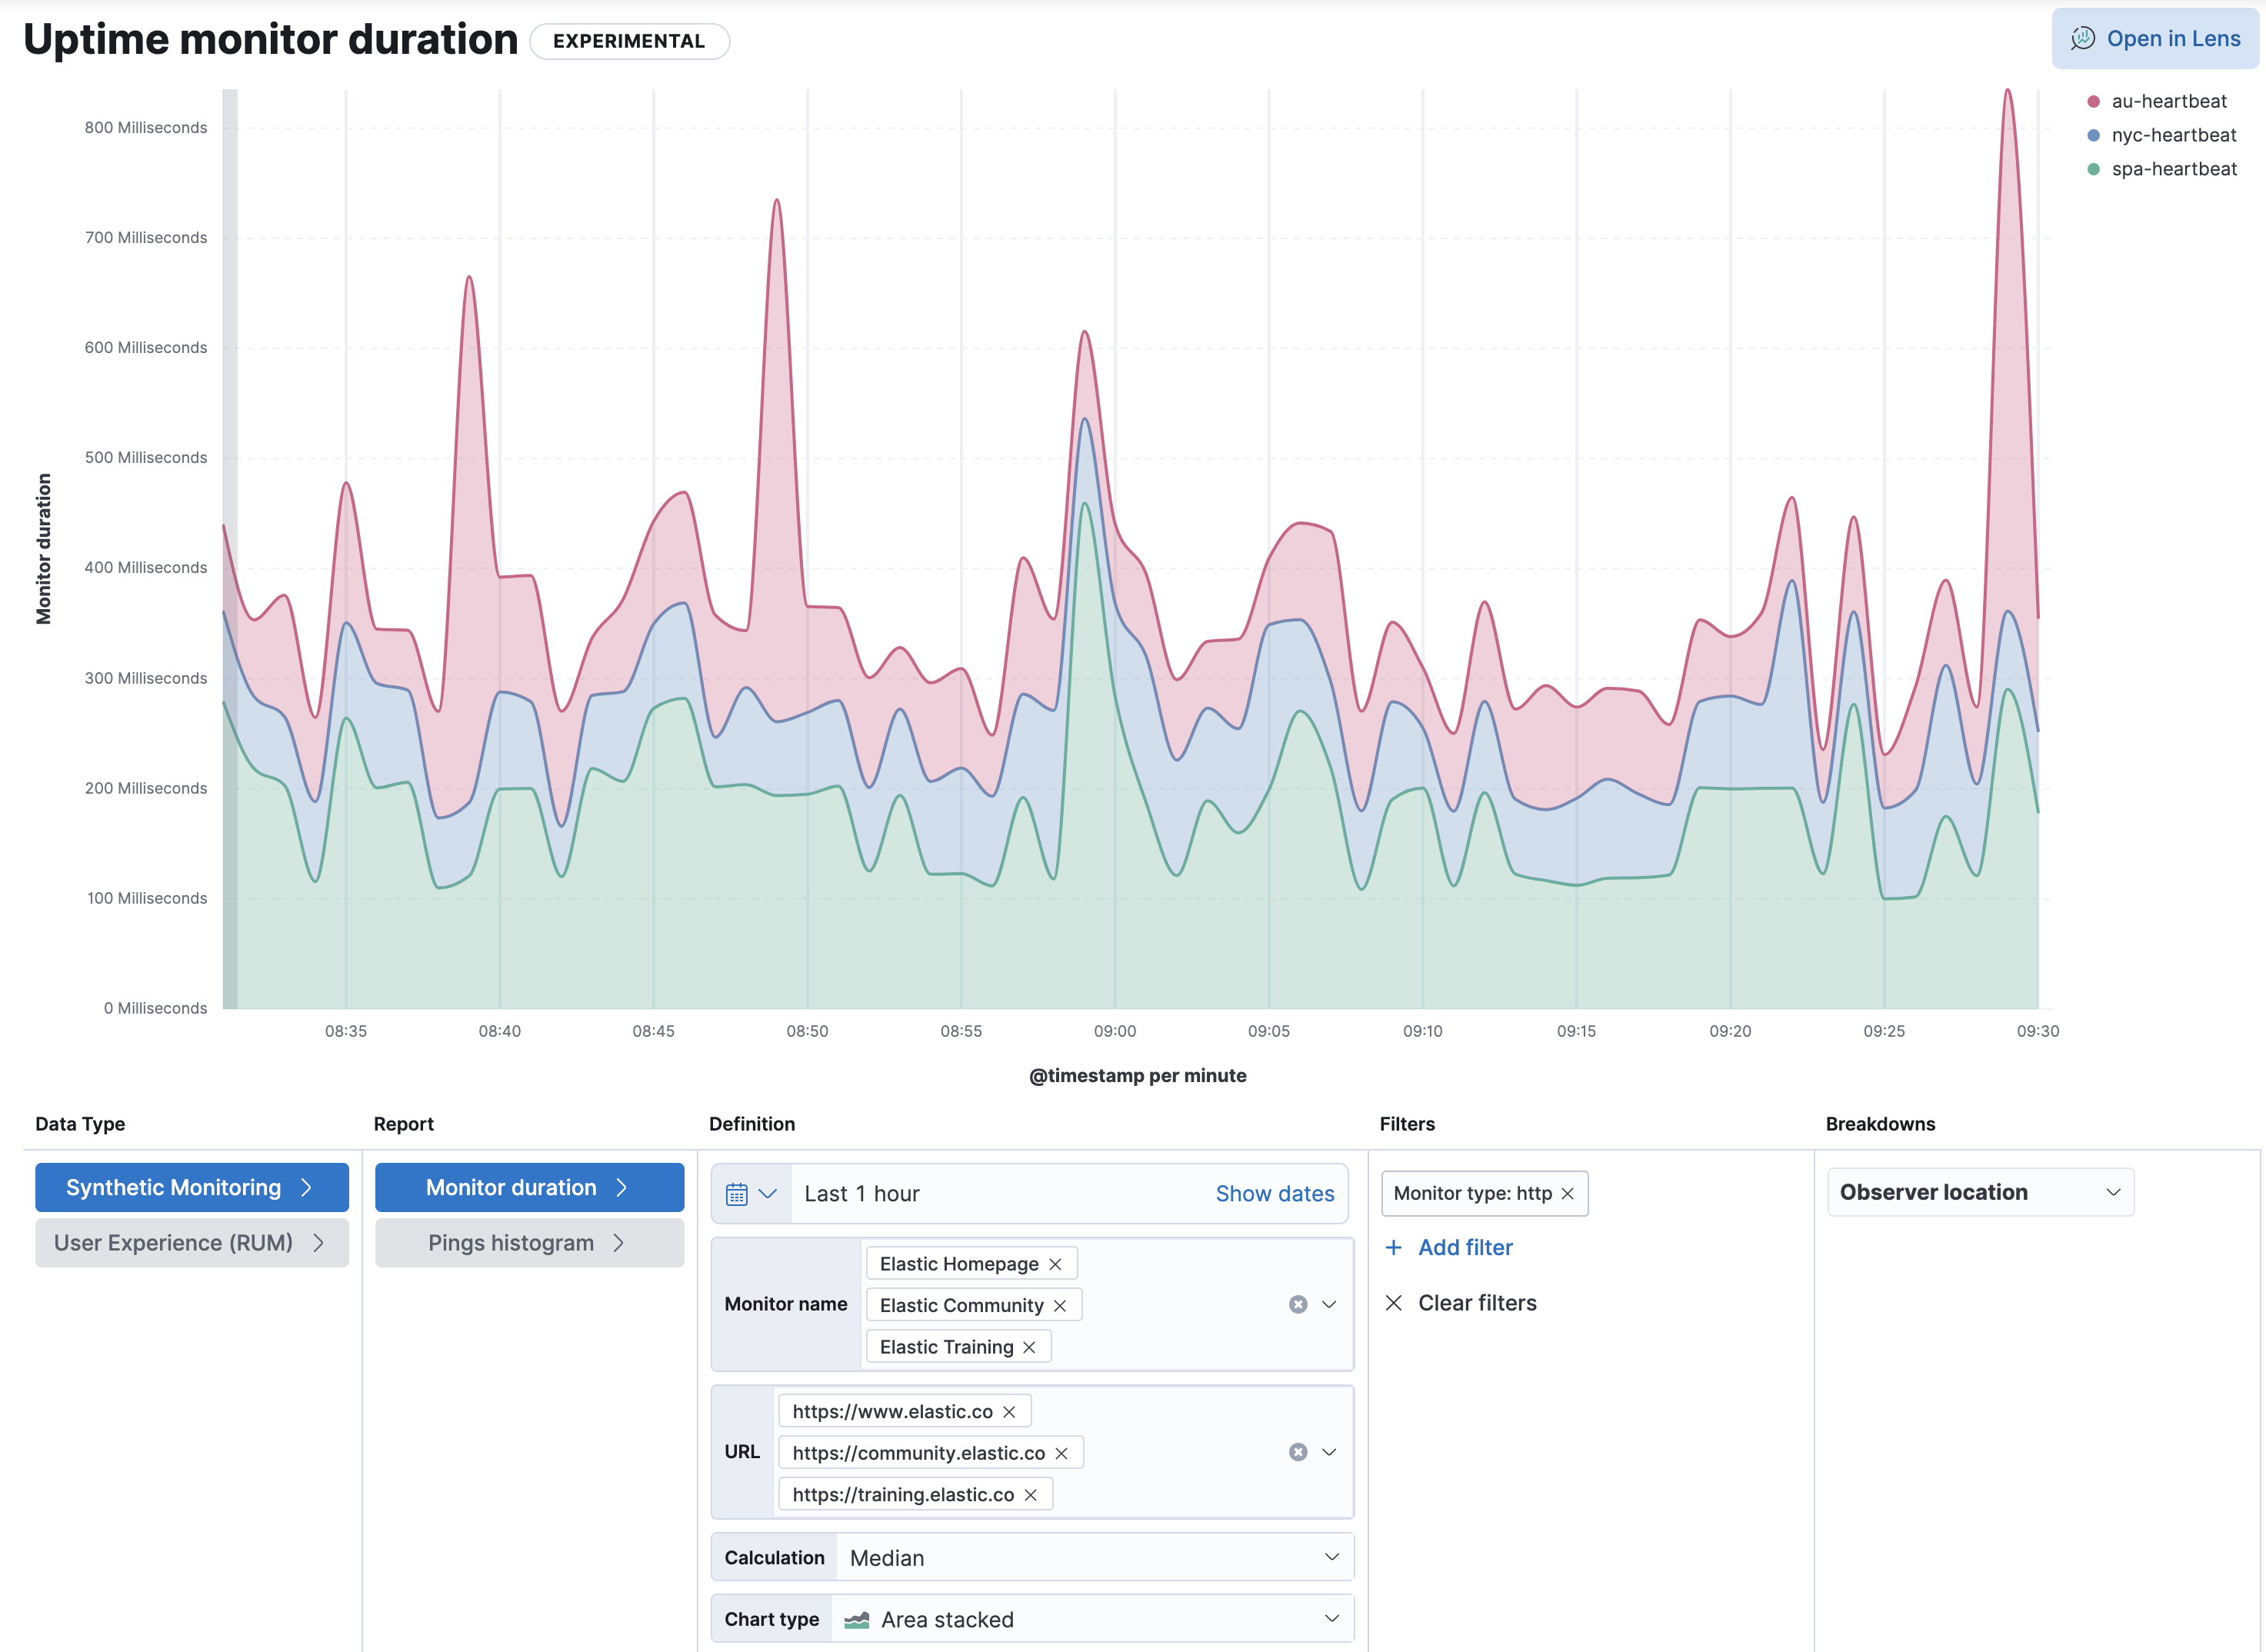Toggle nyc-heartbeat series in legend
2266x1652 pixels.
point(2173,135)
